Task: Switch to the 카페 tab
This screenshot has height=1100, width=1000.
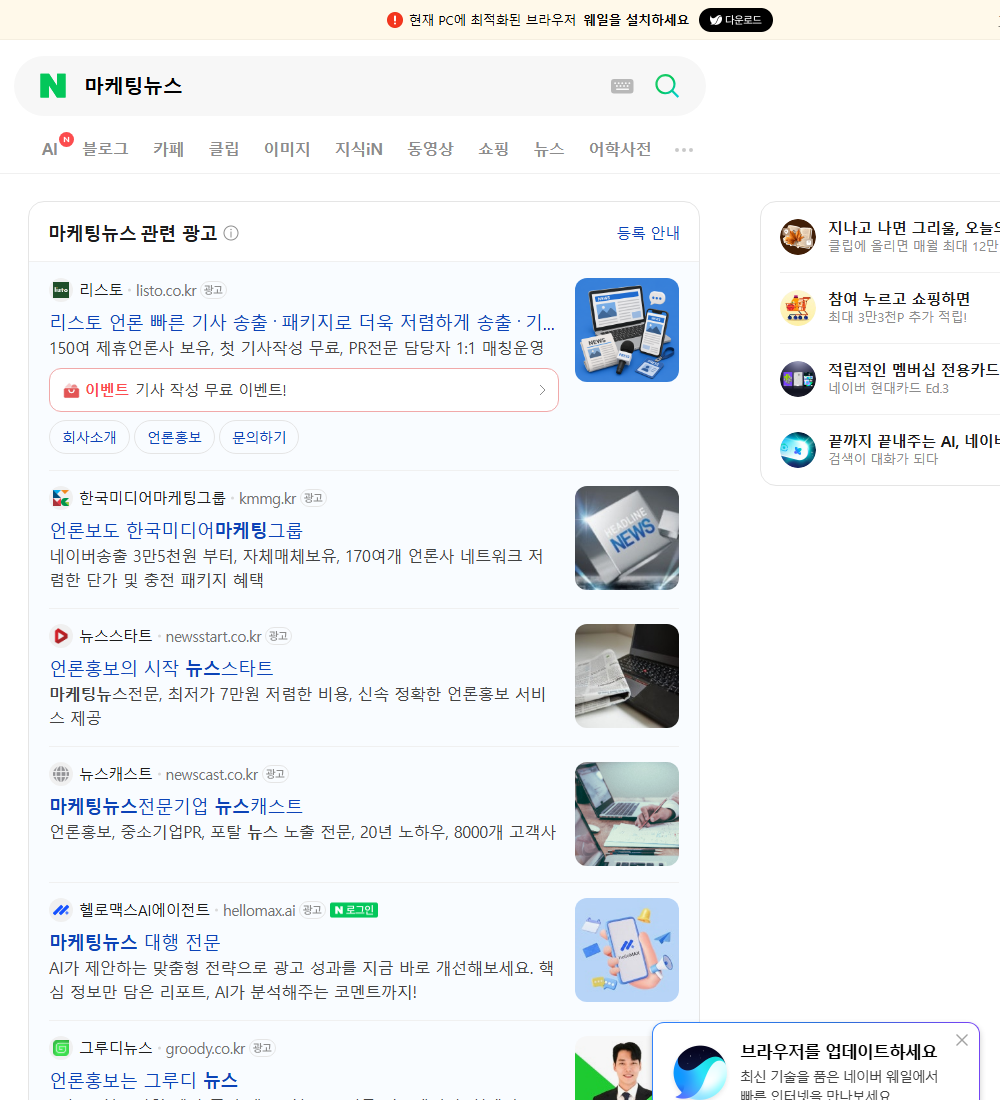Action: [168, 149]
